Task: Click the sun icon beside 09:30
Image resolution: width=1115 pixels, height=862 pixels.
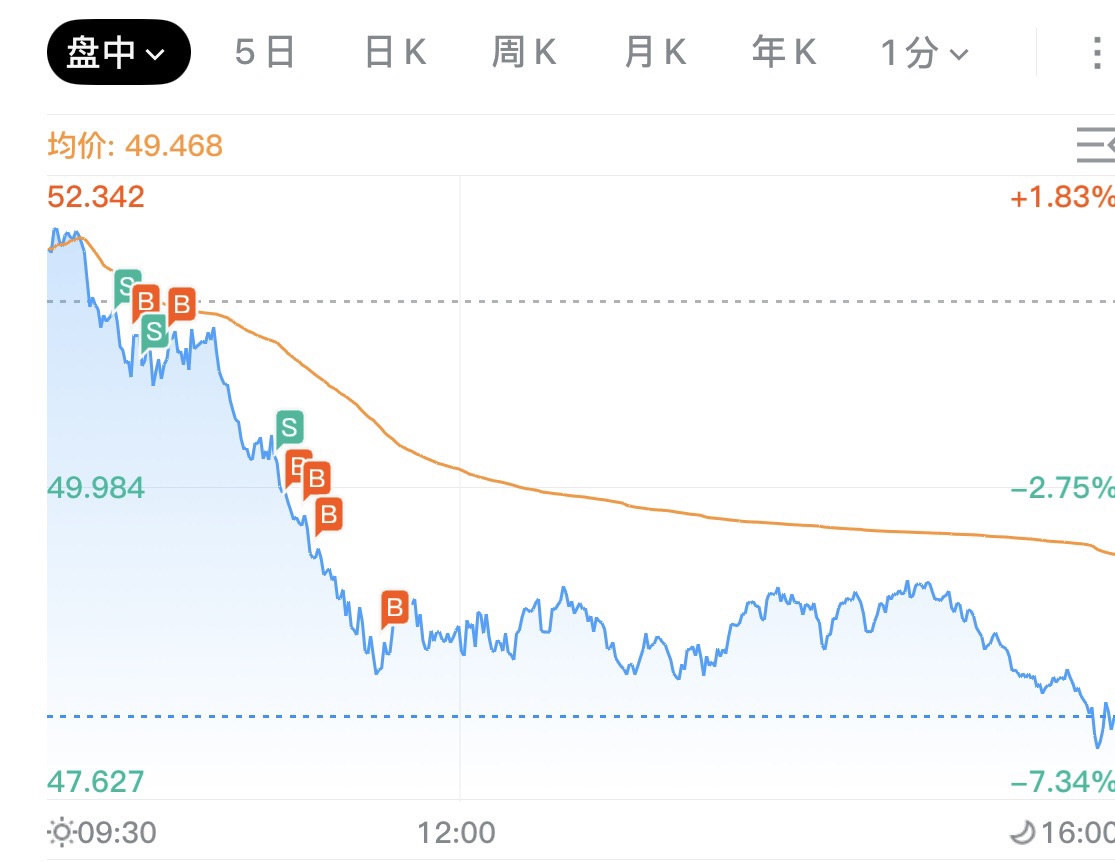Action: (61, 832)
